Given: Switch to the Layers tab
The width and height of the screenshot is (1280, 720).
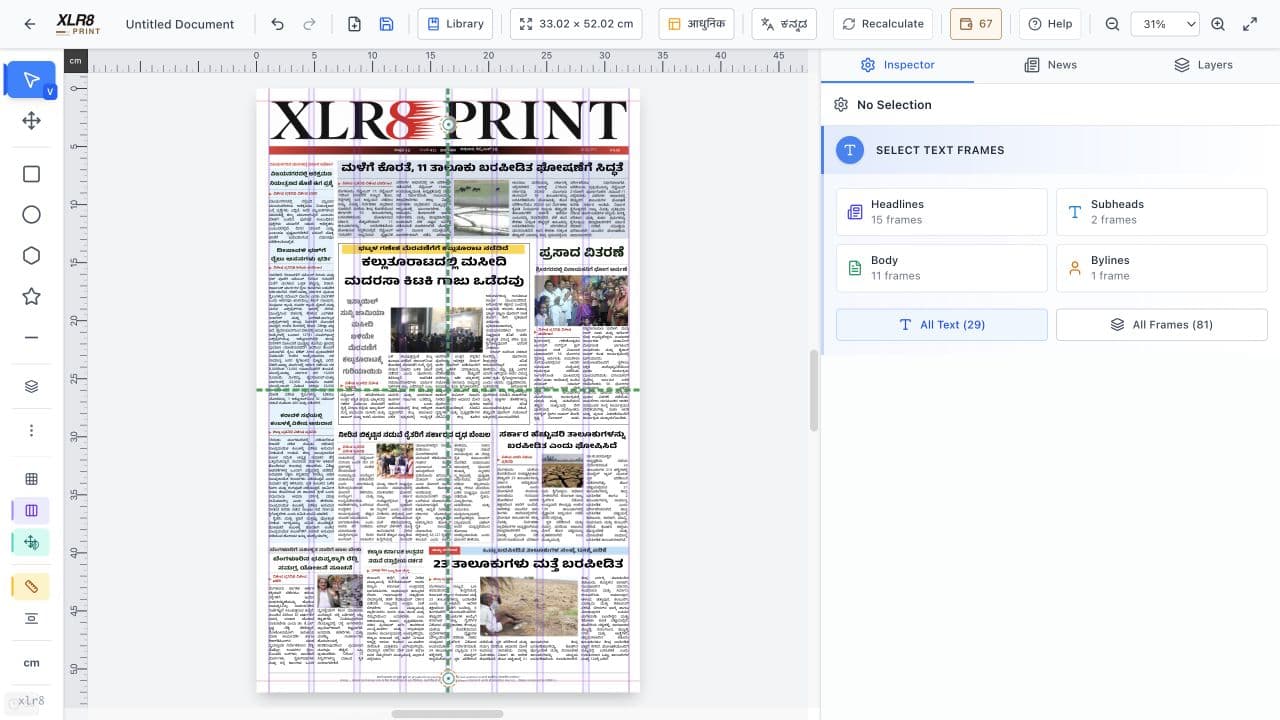Looking at the screenshot, I should coord(1203,65).
